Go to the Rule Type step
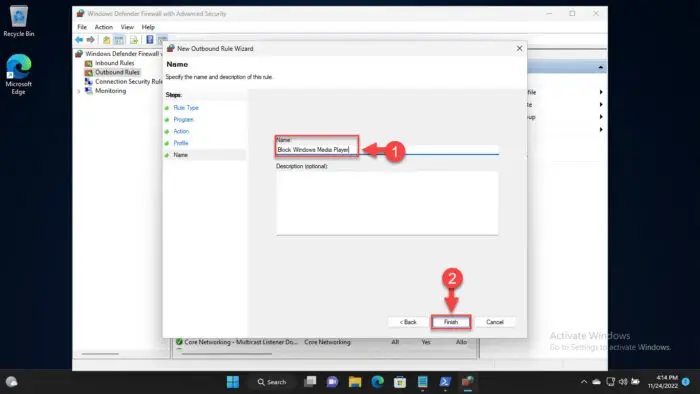Screen dimensions: 700x394 tap(186, 108)
